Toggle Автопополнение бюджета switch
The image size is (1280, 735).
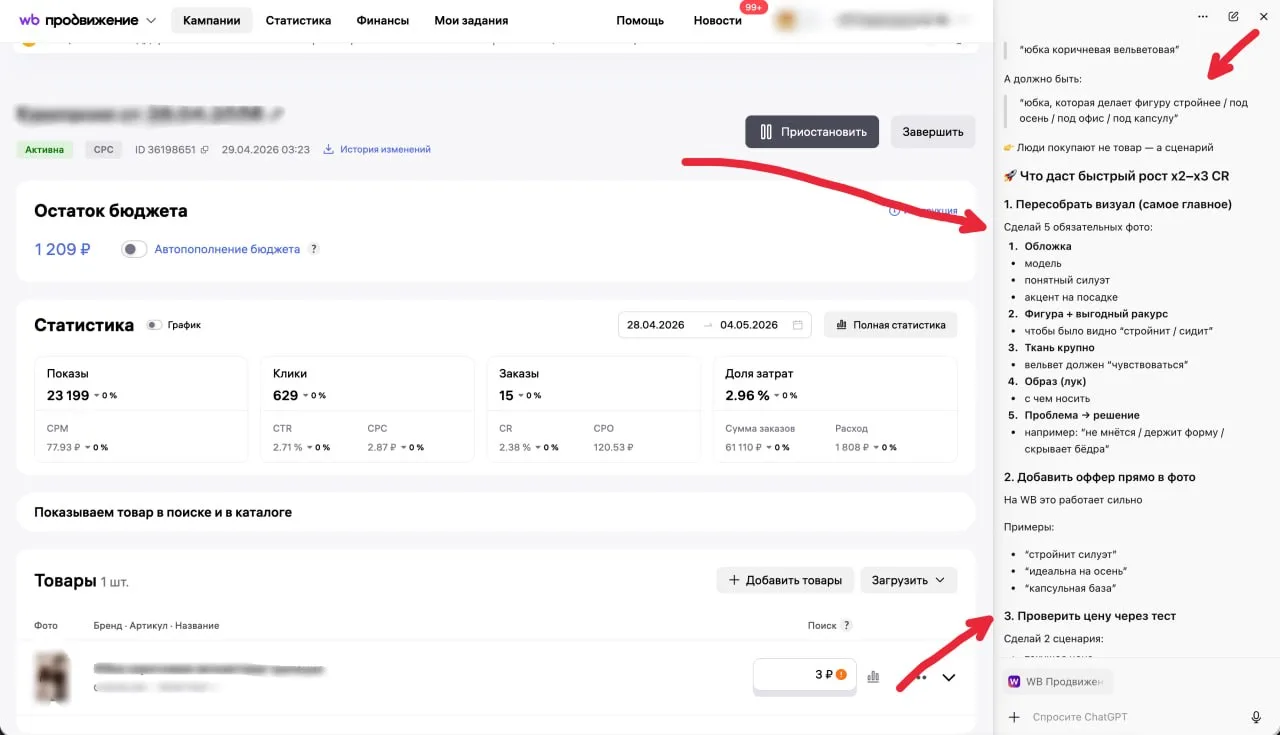coord(134,249)
